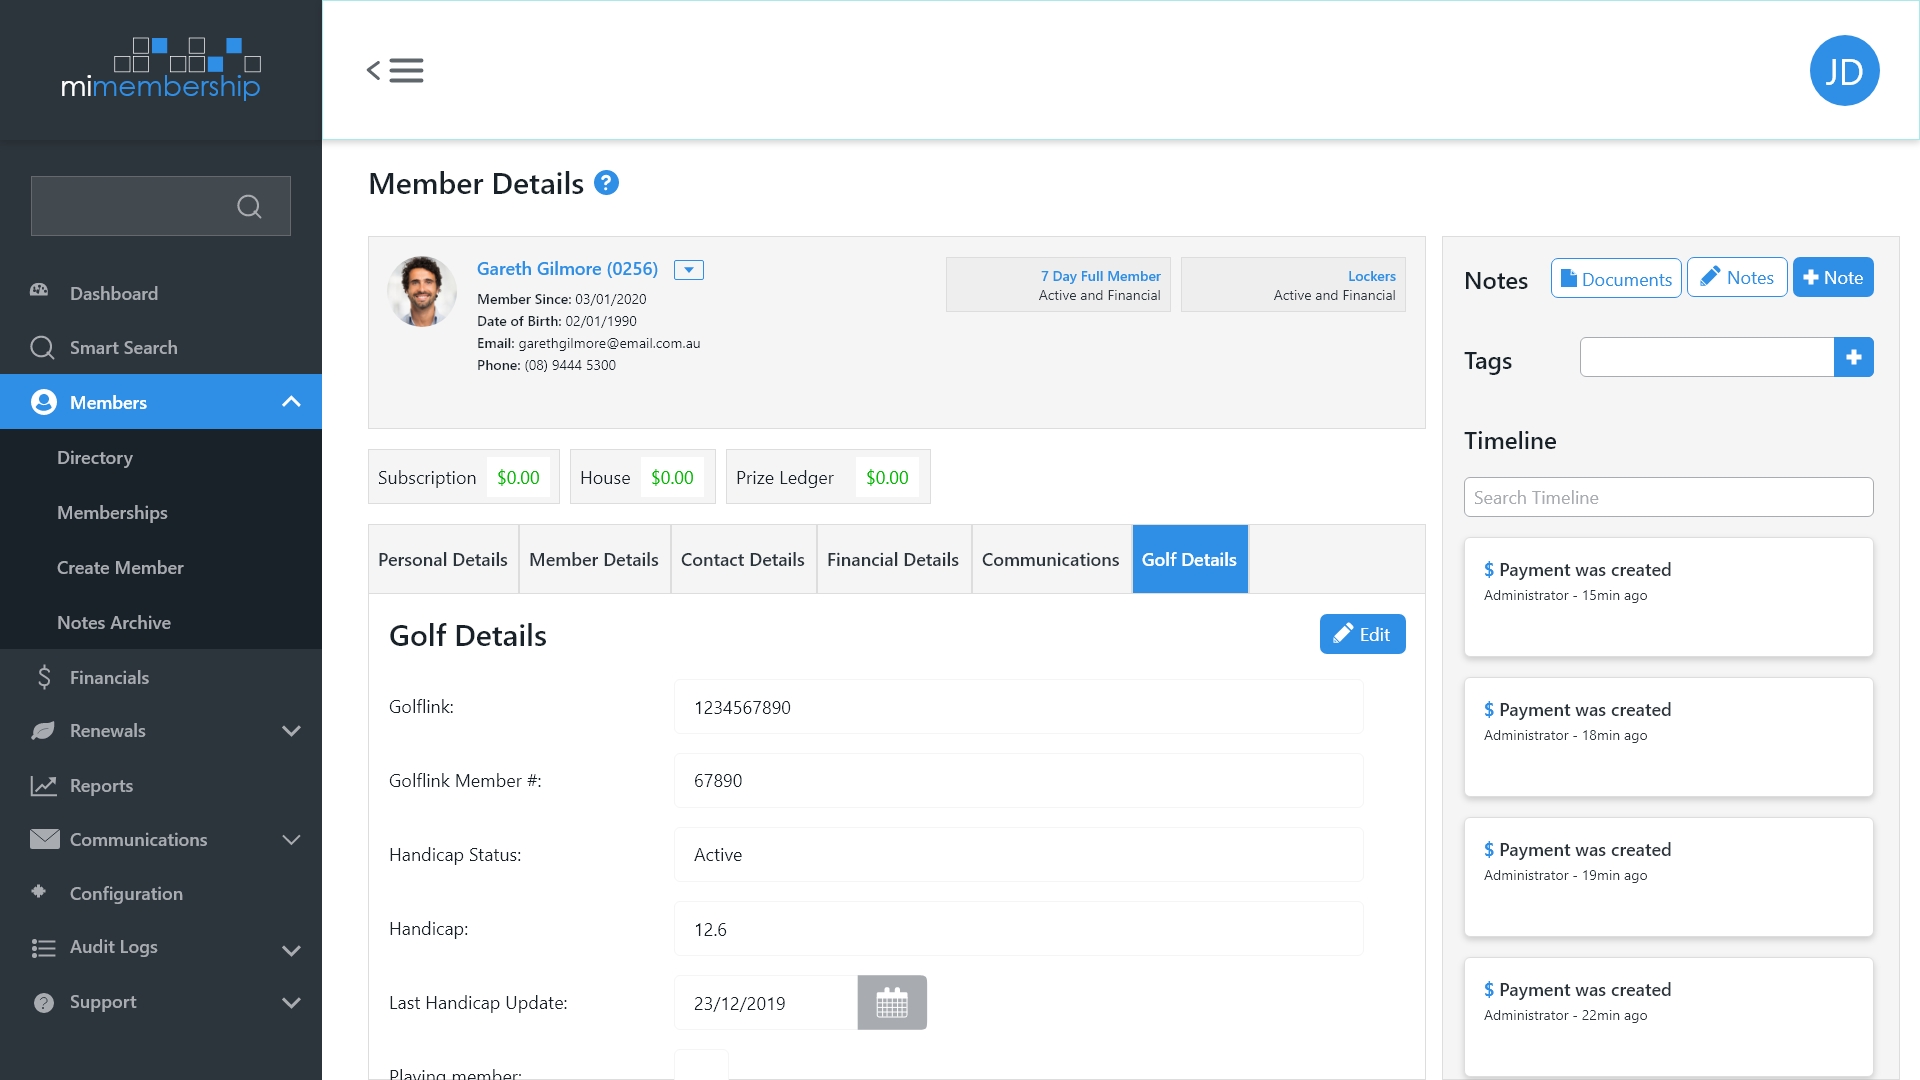Click the sidebar search magnifier icon
The height and width of the screenshot is (1080, 1920).
point(249,206)
